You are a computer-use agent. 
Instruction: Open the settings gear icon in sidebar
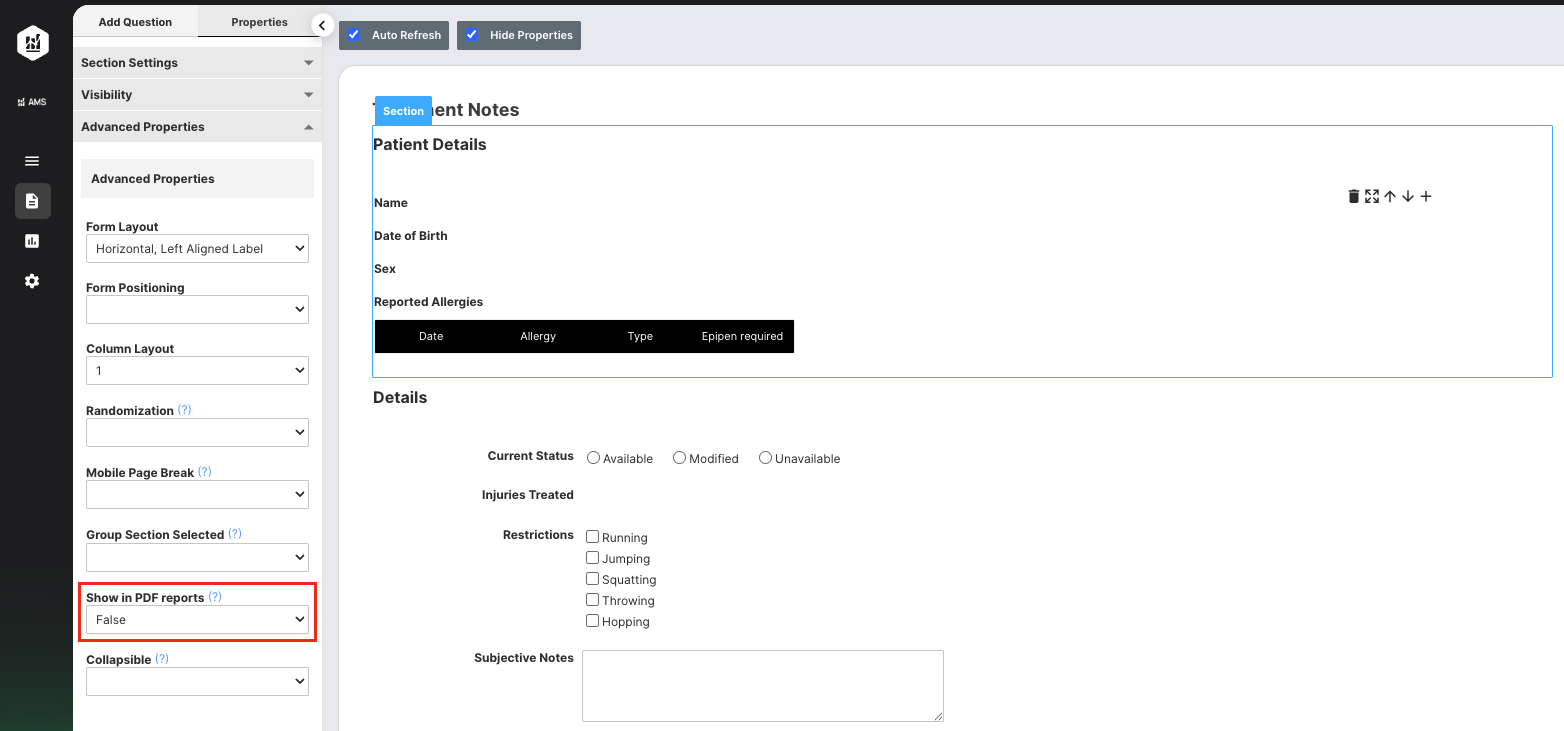(x=32, y=281)
